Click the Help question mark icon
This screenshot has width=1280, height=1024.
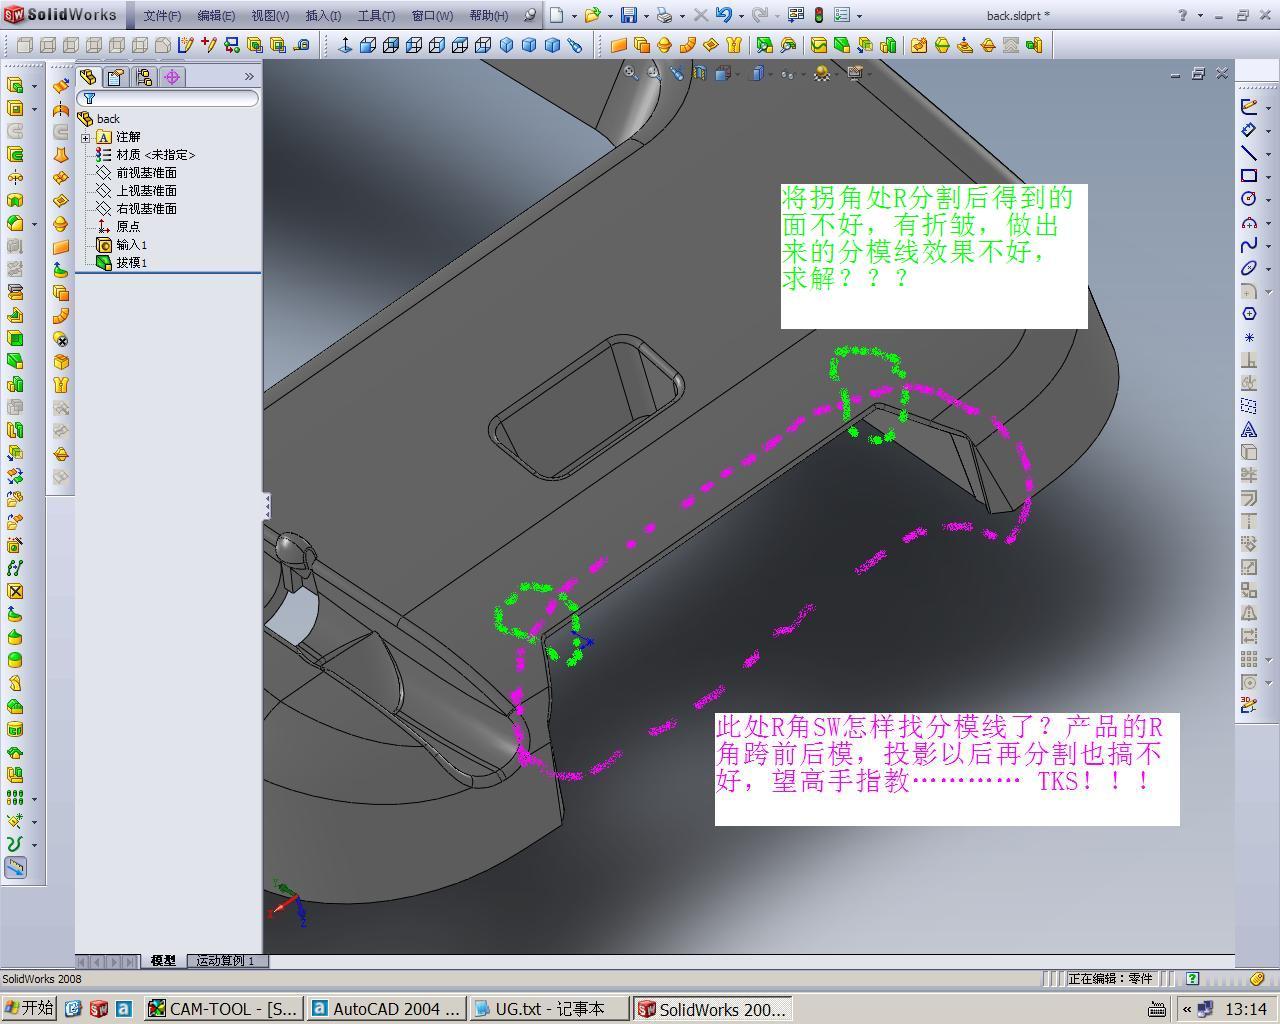tap(1182, 15)
